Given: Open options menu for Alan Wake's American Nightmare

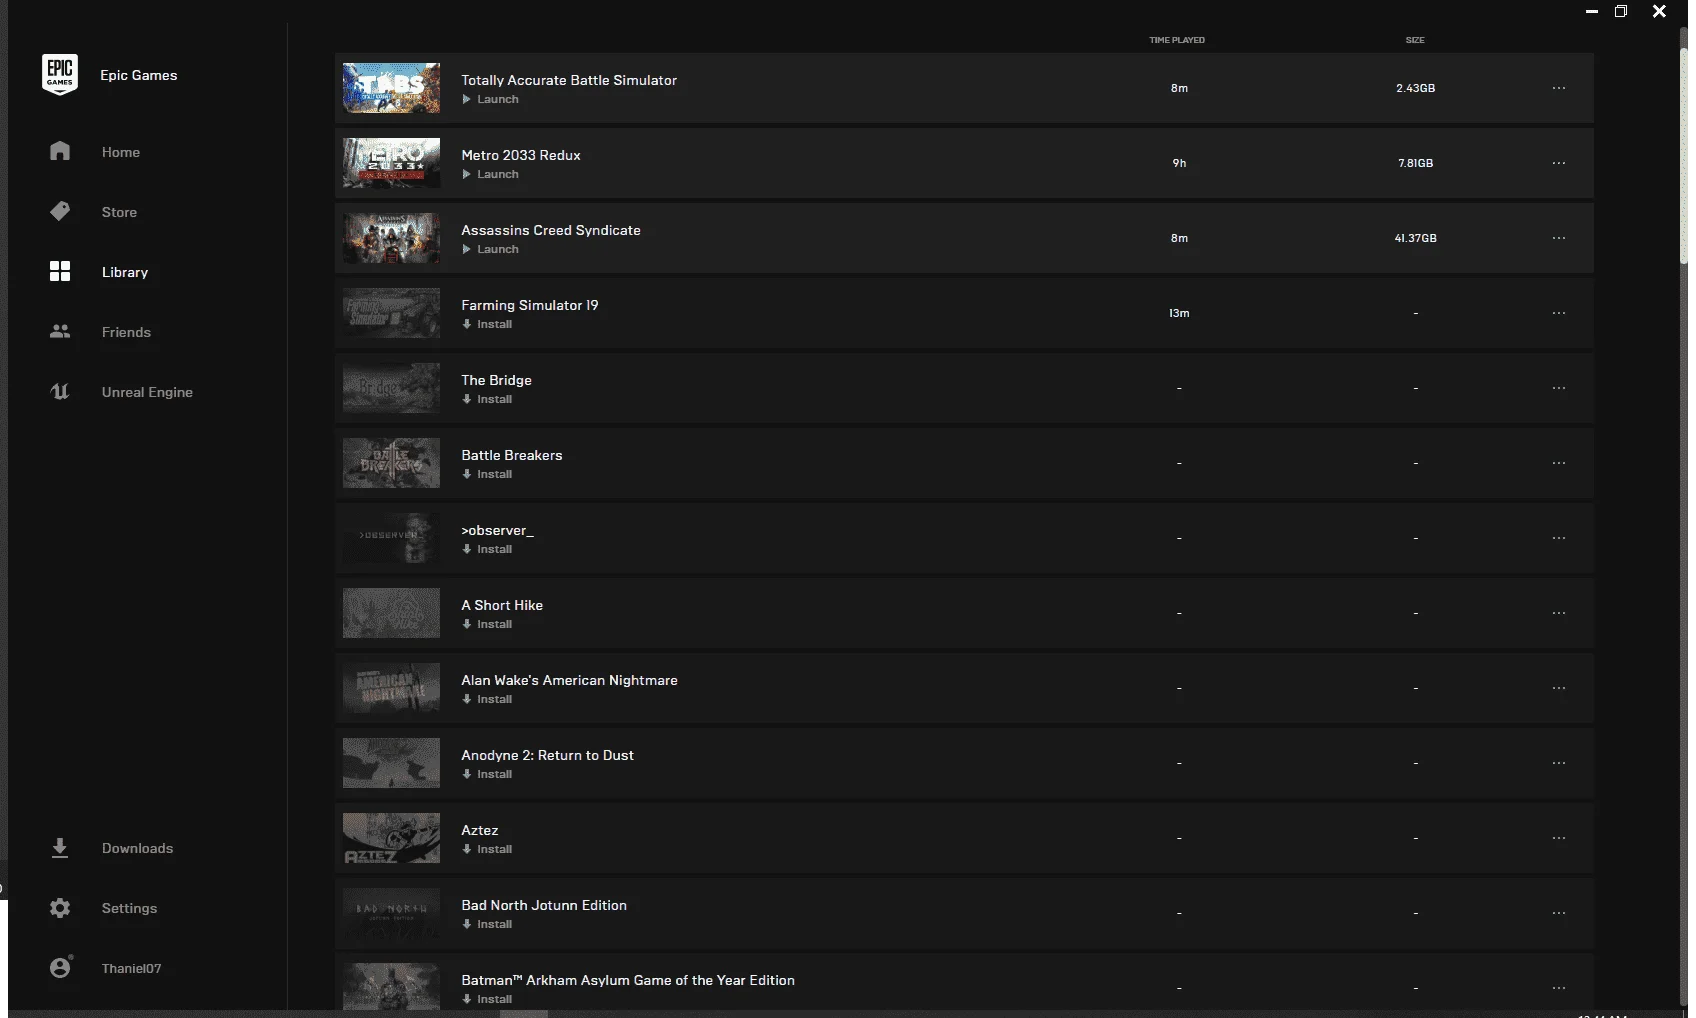Looking at the screenshot, I should (1559, 688).
